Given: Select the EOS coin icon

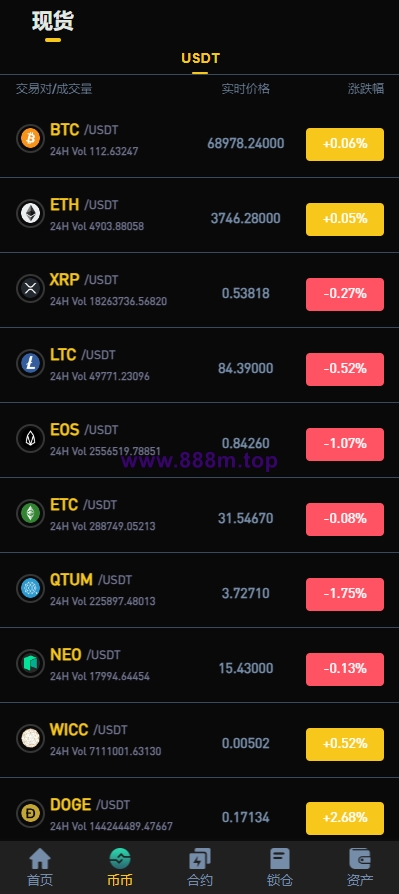Looking at the screenshot, I should point(30,438).
